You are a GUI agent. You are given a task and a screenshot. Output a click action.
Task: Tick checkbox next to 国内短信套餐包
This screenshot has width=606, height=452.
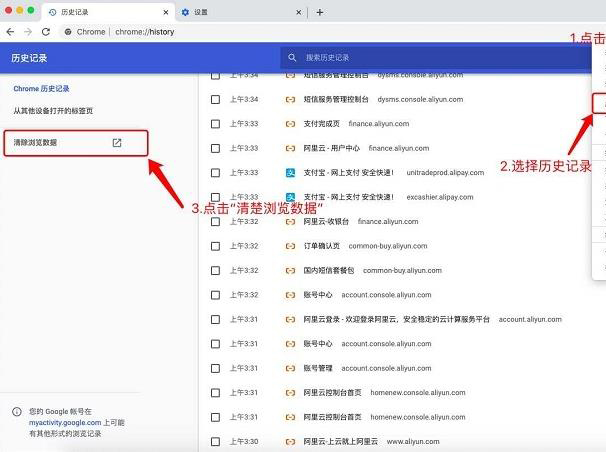[x=215, y=270]
